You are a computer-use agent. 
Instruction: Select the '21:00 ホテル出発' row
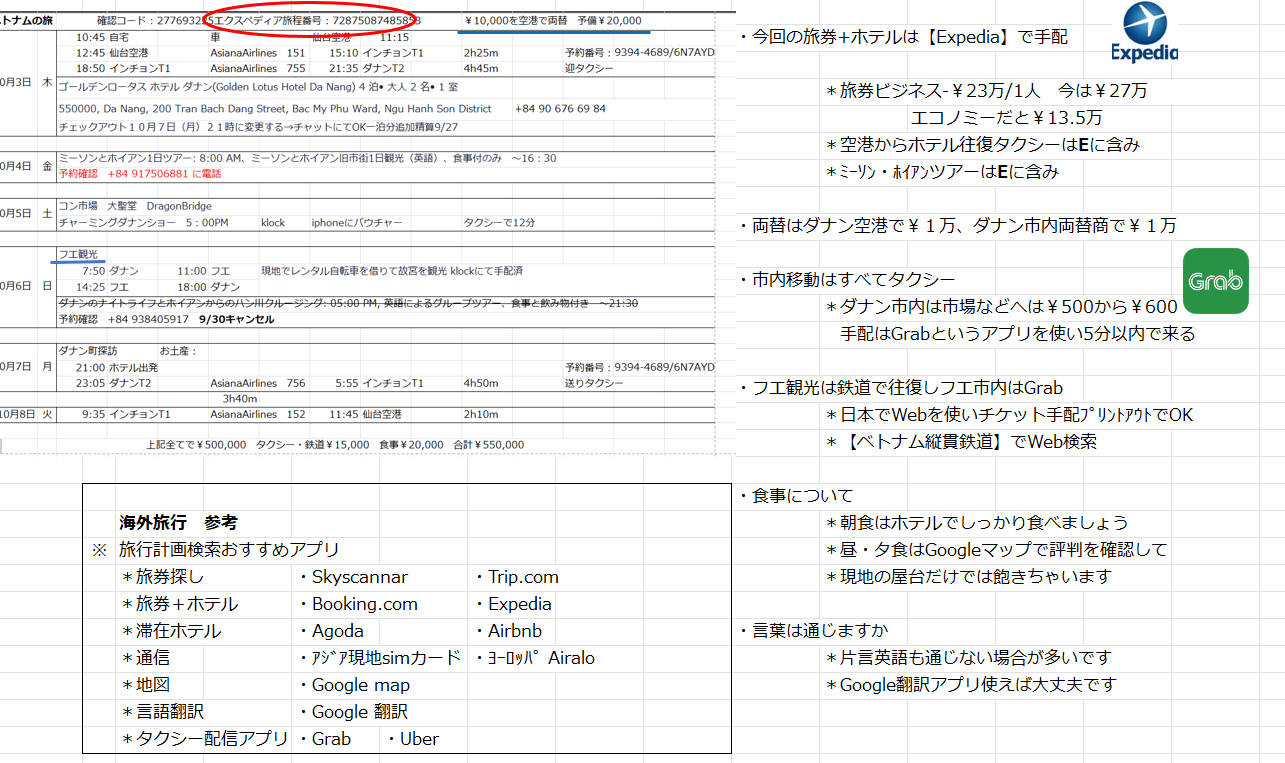[x=116, y=367]
